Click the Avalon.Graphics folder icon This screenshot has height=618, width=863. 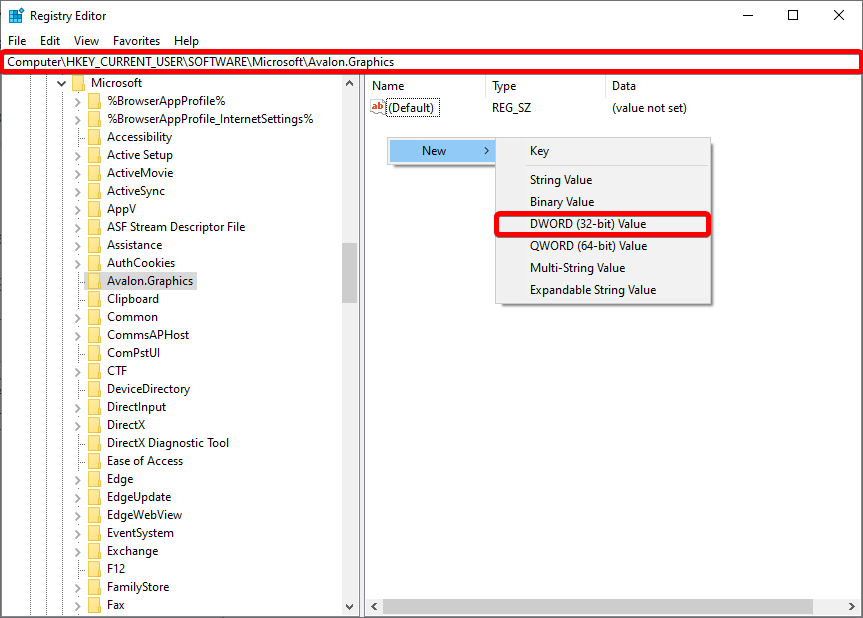[94, 281]
